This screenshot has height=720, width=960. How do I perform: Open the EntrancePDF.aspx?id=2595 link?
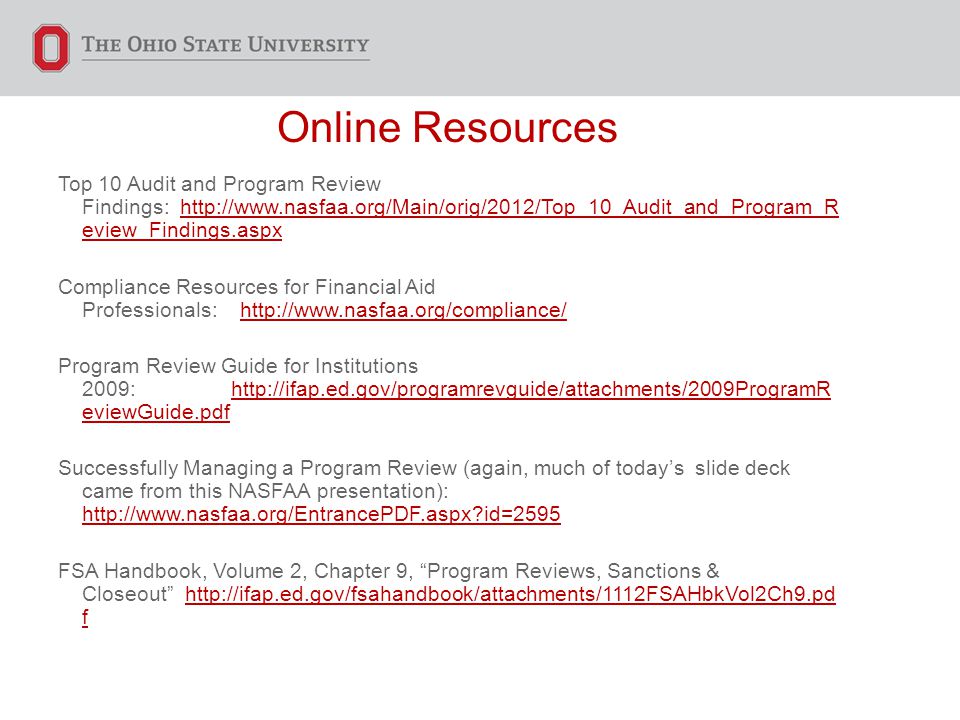point(321,514)
